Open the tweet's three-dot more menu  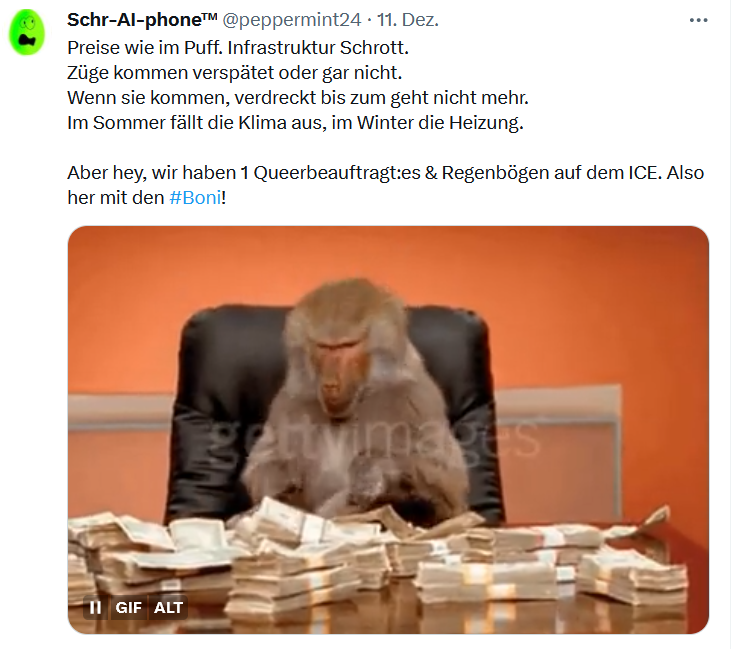click(698, 20)
